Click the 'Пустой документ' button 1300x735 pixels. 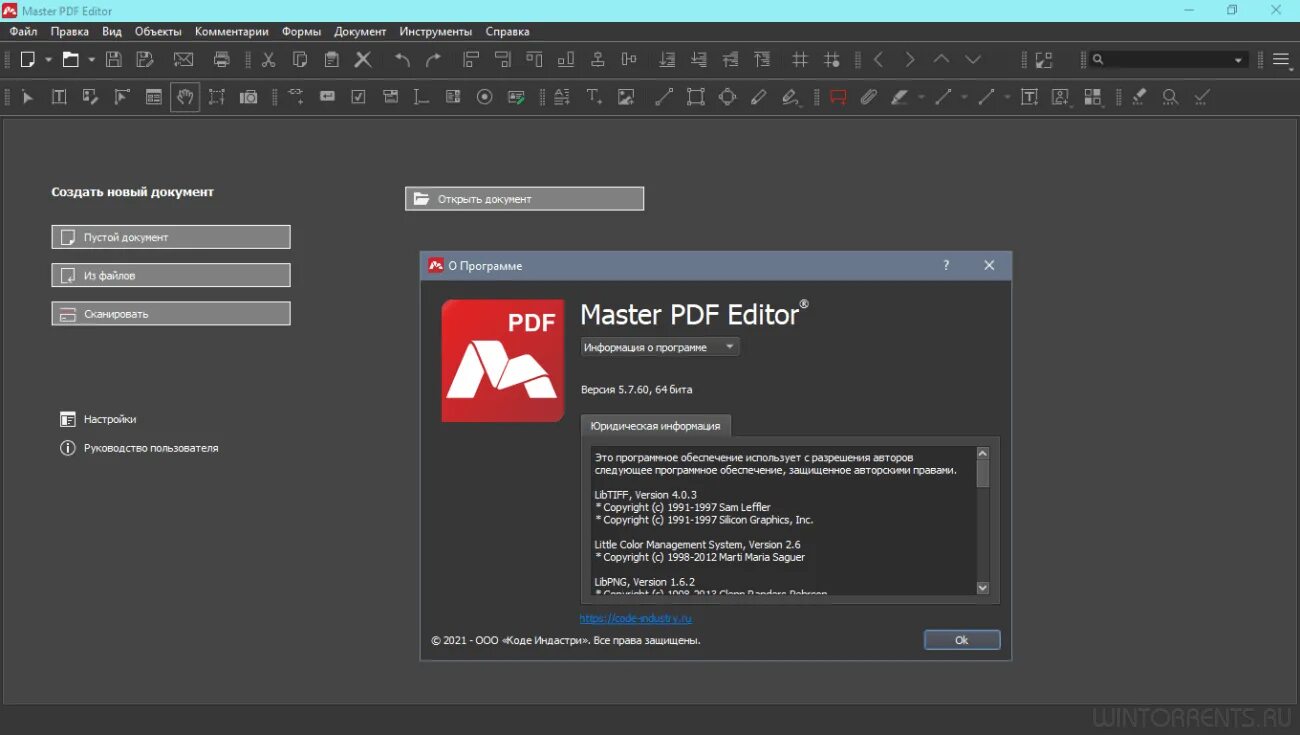(x=171, y=237)
